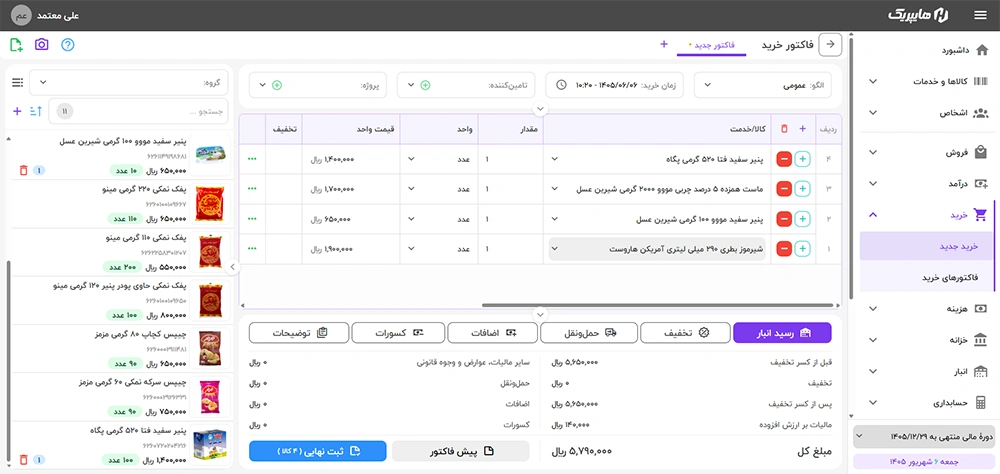Open the گروه dropdown in product panel

tap(129, 83)
